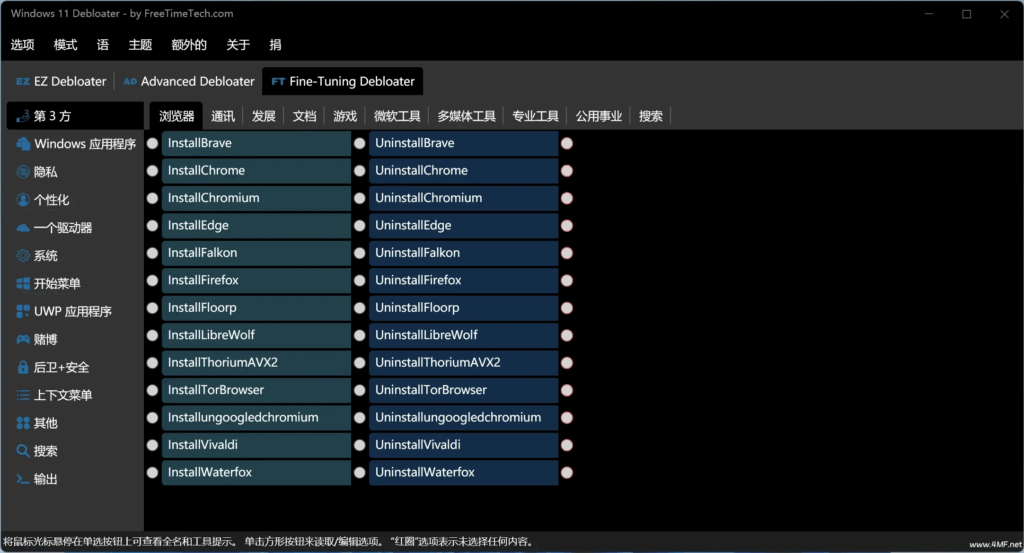1024x553 pixels.
Task: Click the 系统 gear icon in sidebar
Action: (x=23, y=256)
